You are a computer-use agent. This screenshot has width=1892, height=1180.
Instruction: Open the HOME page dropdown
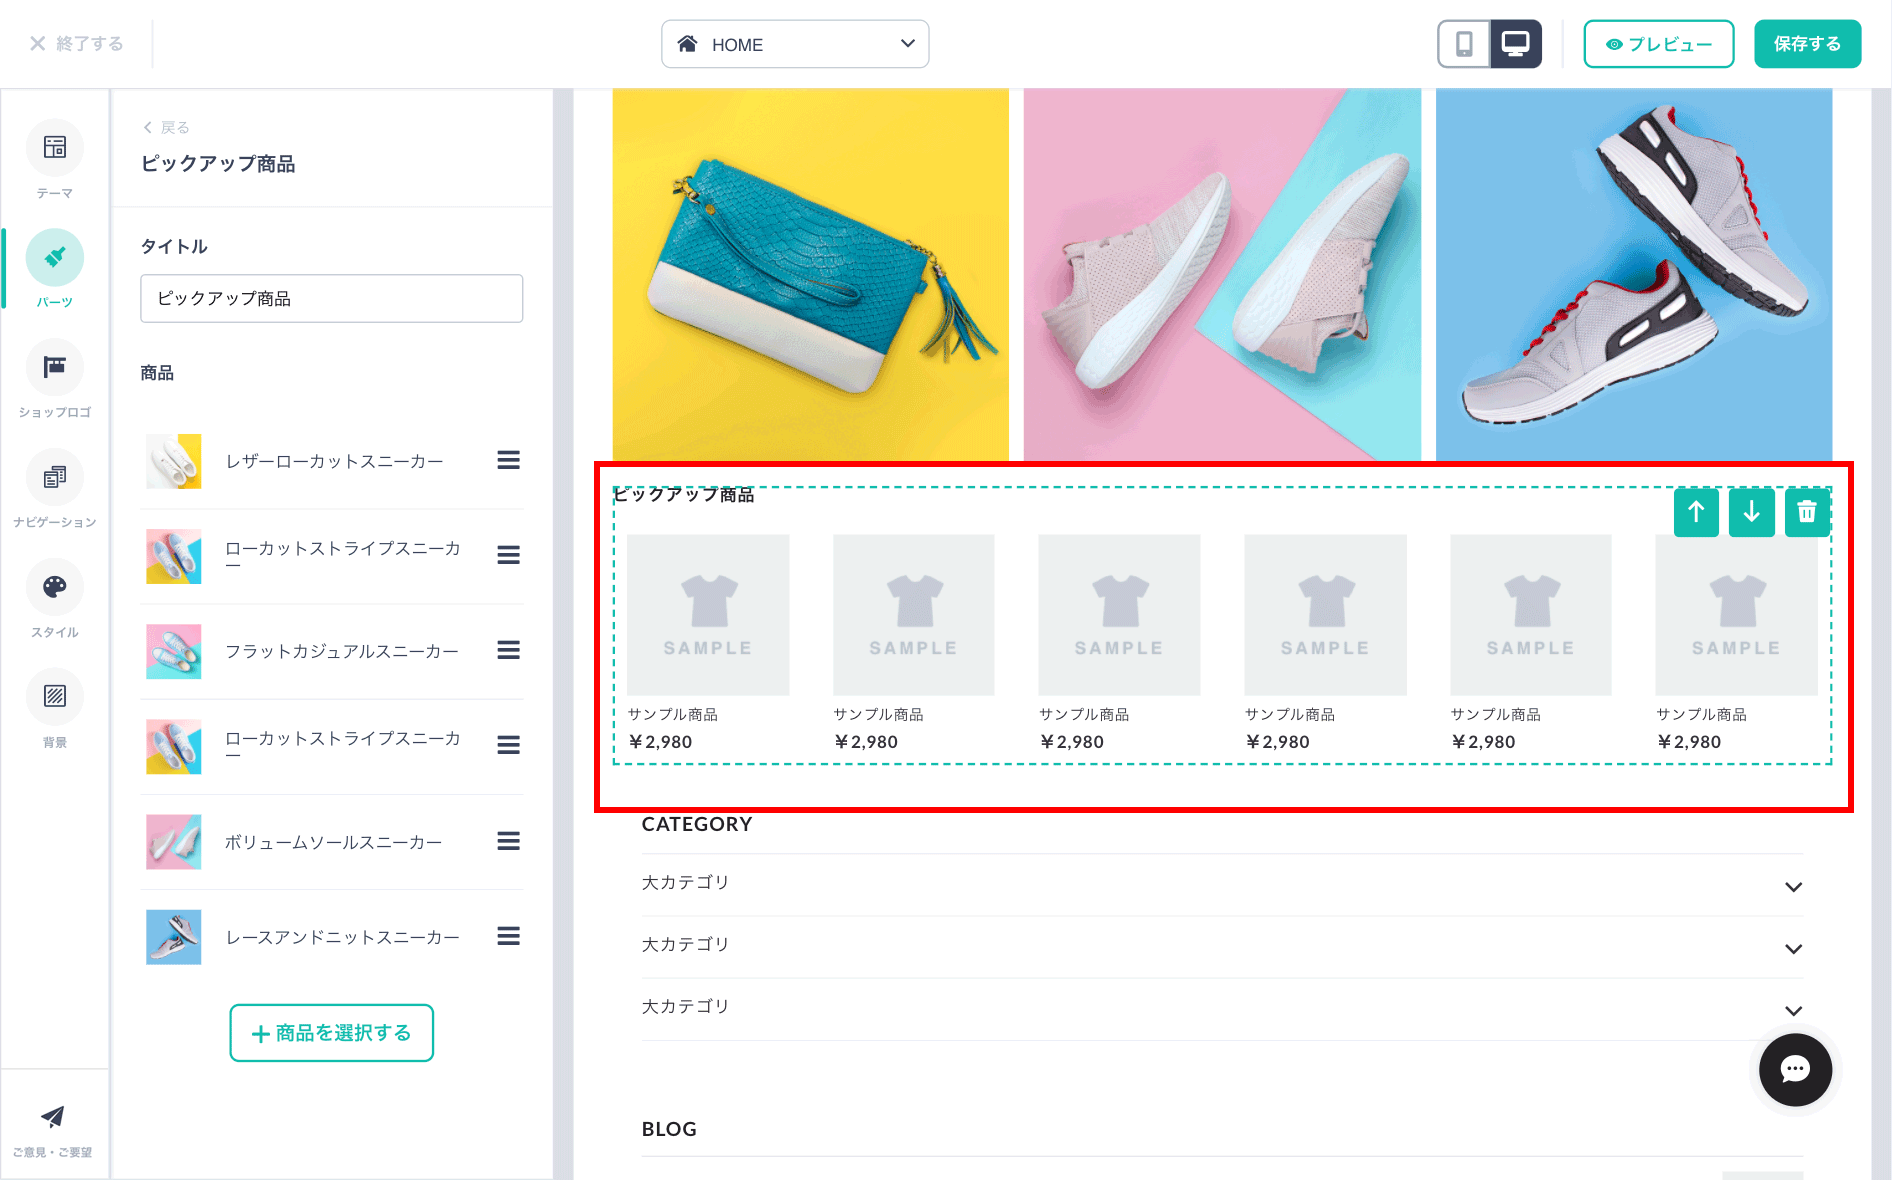(x=795, y=44)
